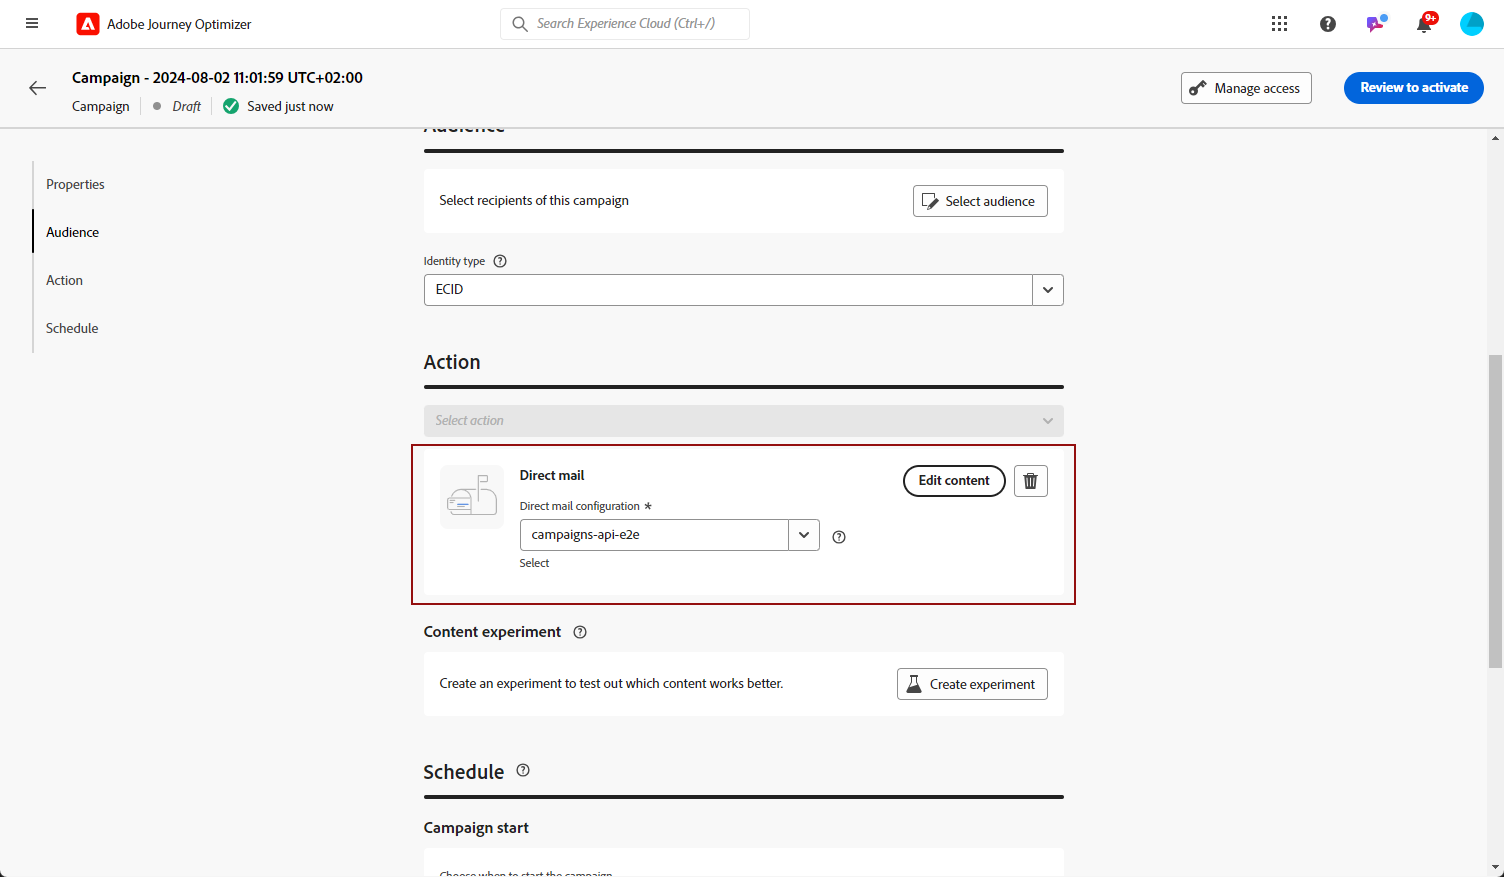Click the Edit content button
Screen dimensions: 1504x877
pos(954,481)
